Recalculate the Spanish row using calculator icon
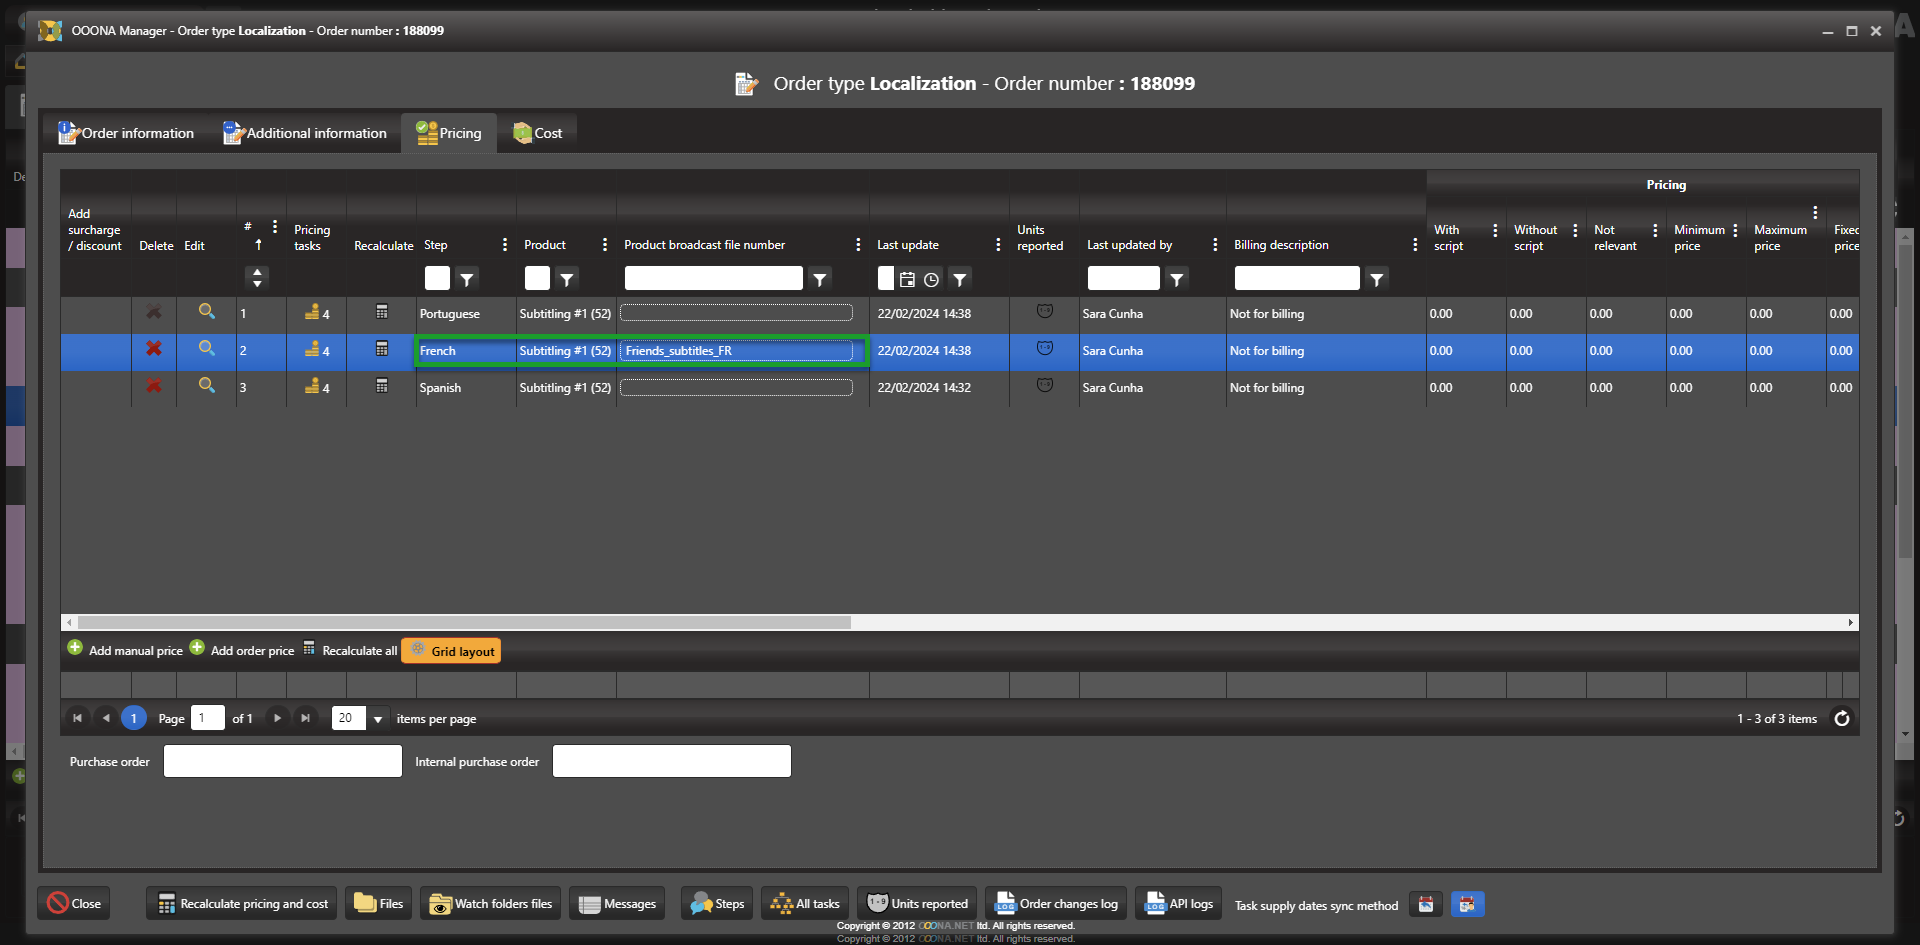The height and width of the screenshot is (945, 1920). coord(382,386)
